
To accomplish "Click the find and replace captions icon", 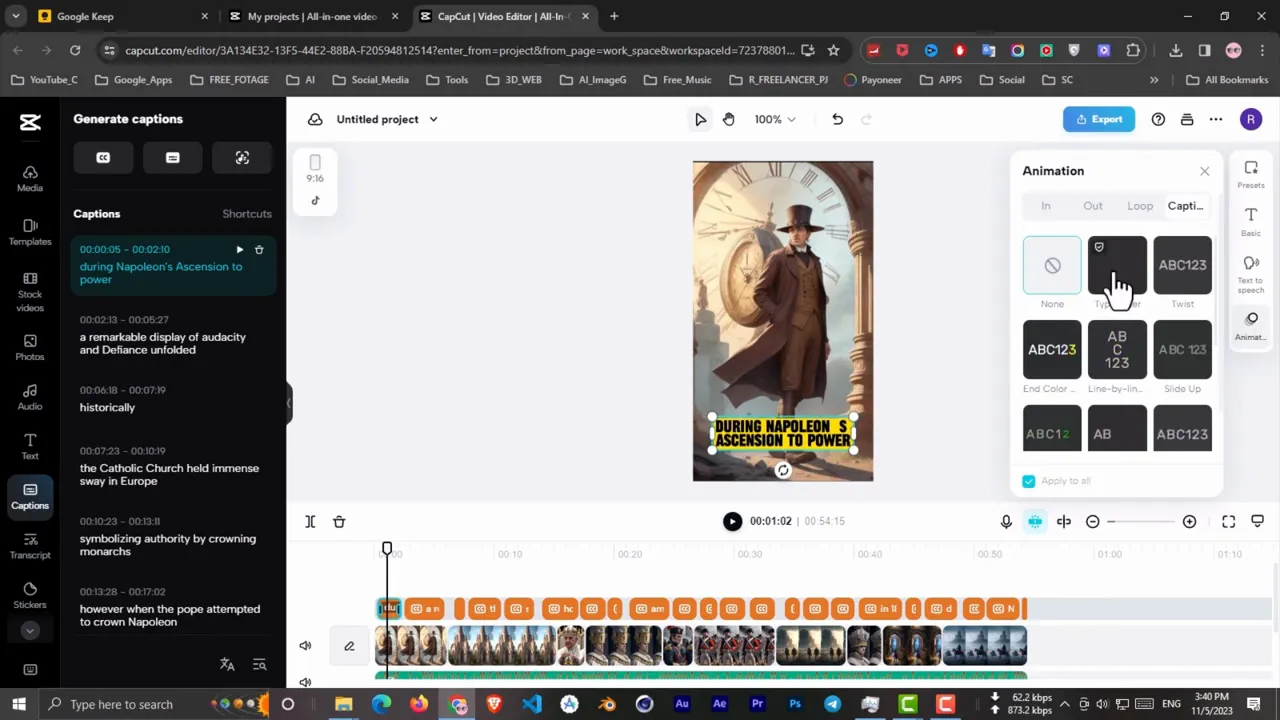I will click(259, 665).
